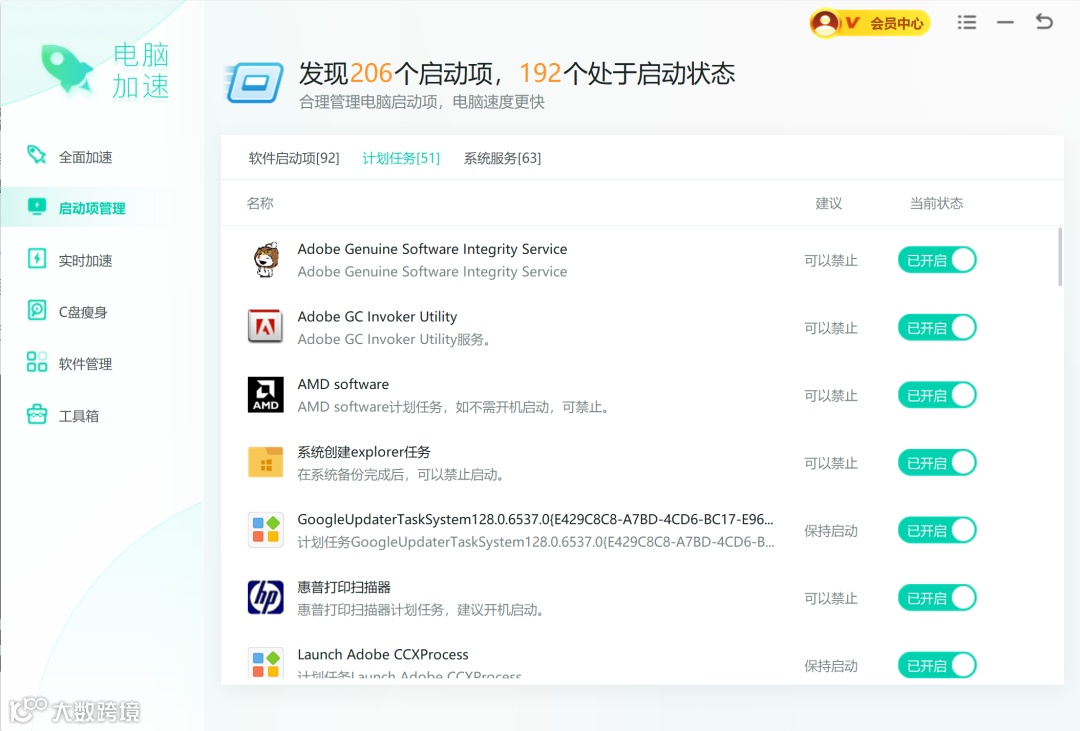Select Adobe Genuine Software Integrity Service title
1080x731 pixels.
pyautogui.click(x=433, y=249)
